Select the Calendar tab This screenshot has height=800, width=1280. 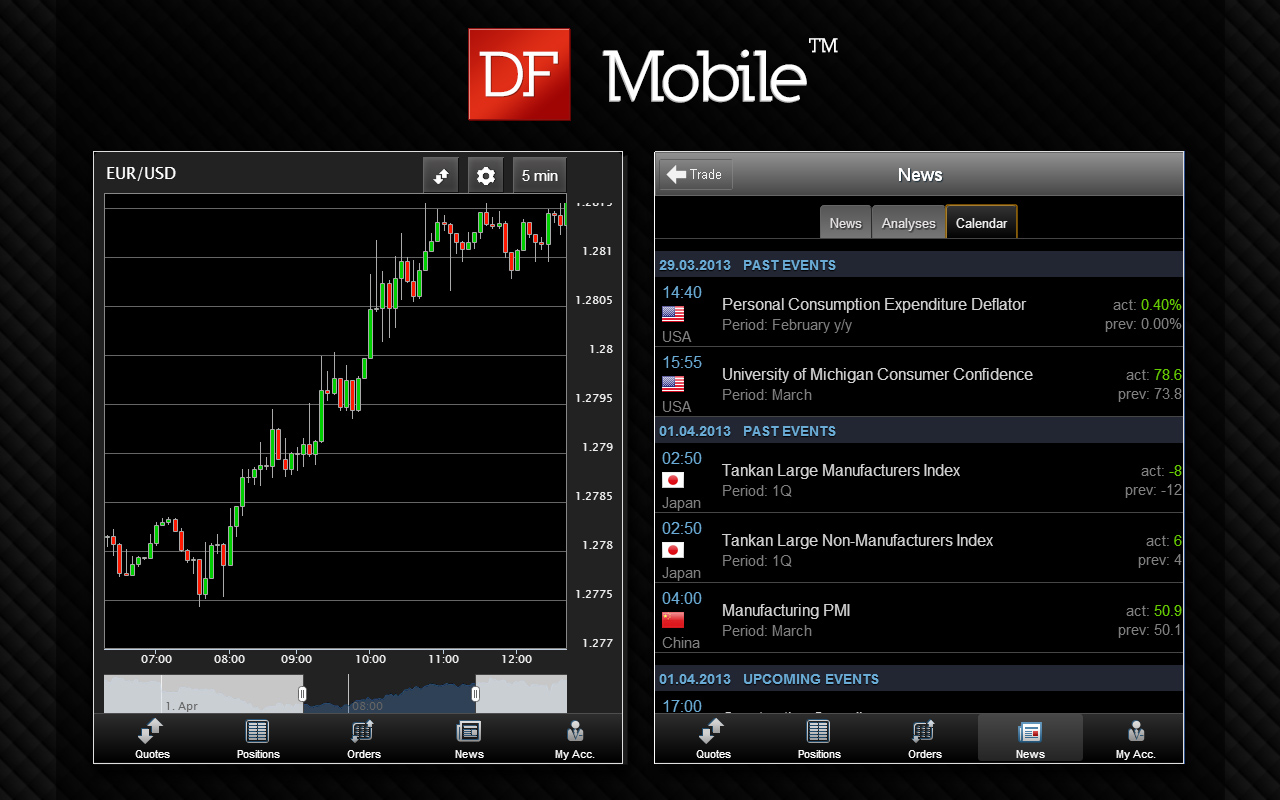point(981,222)
